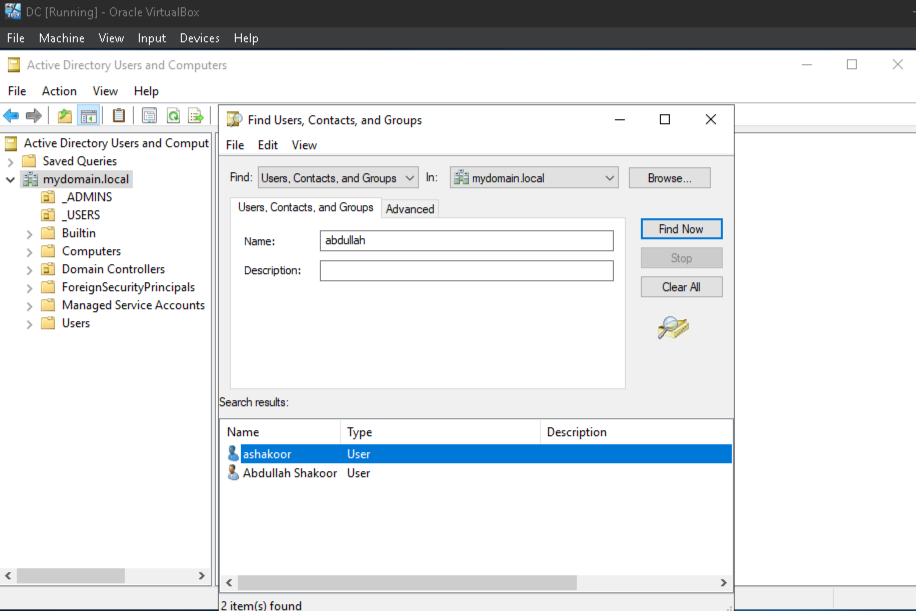
Task: Click the Saved Queries folder icon
Action: [29, 161]
